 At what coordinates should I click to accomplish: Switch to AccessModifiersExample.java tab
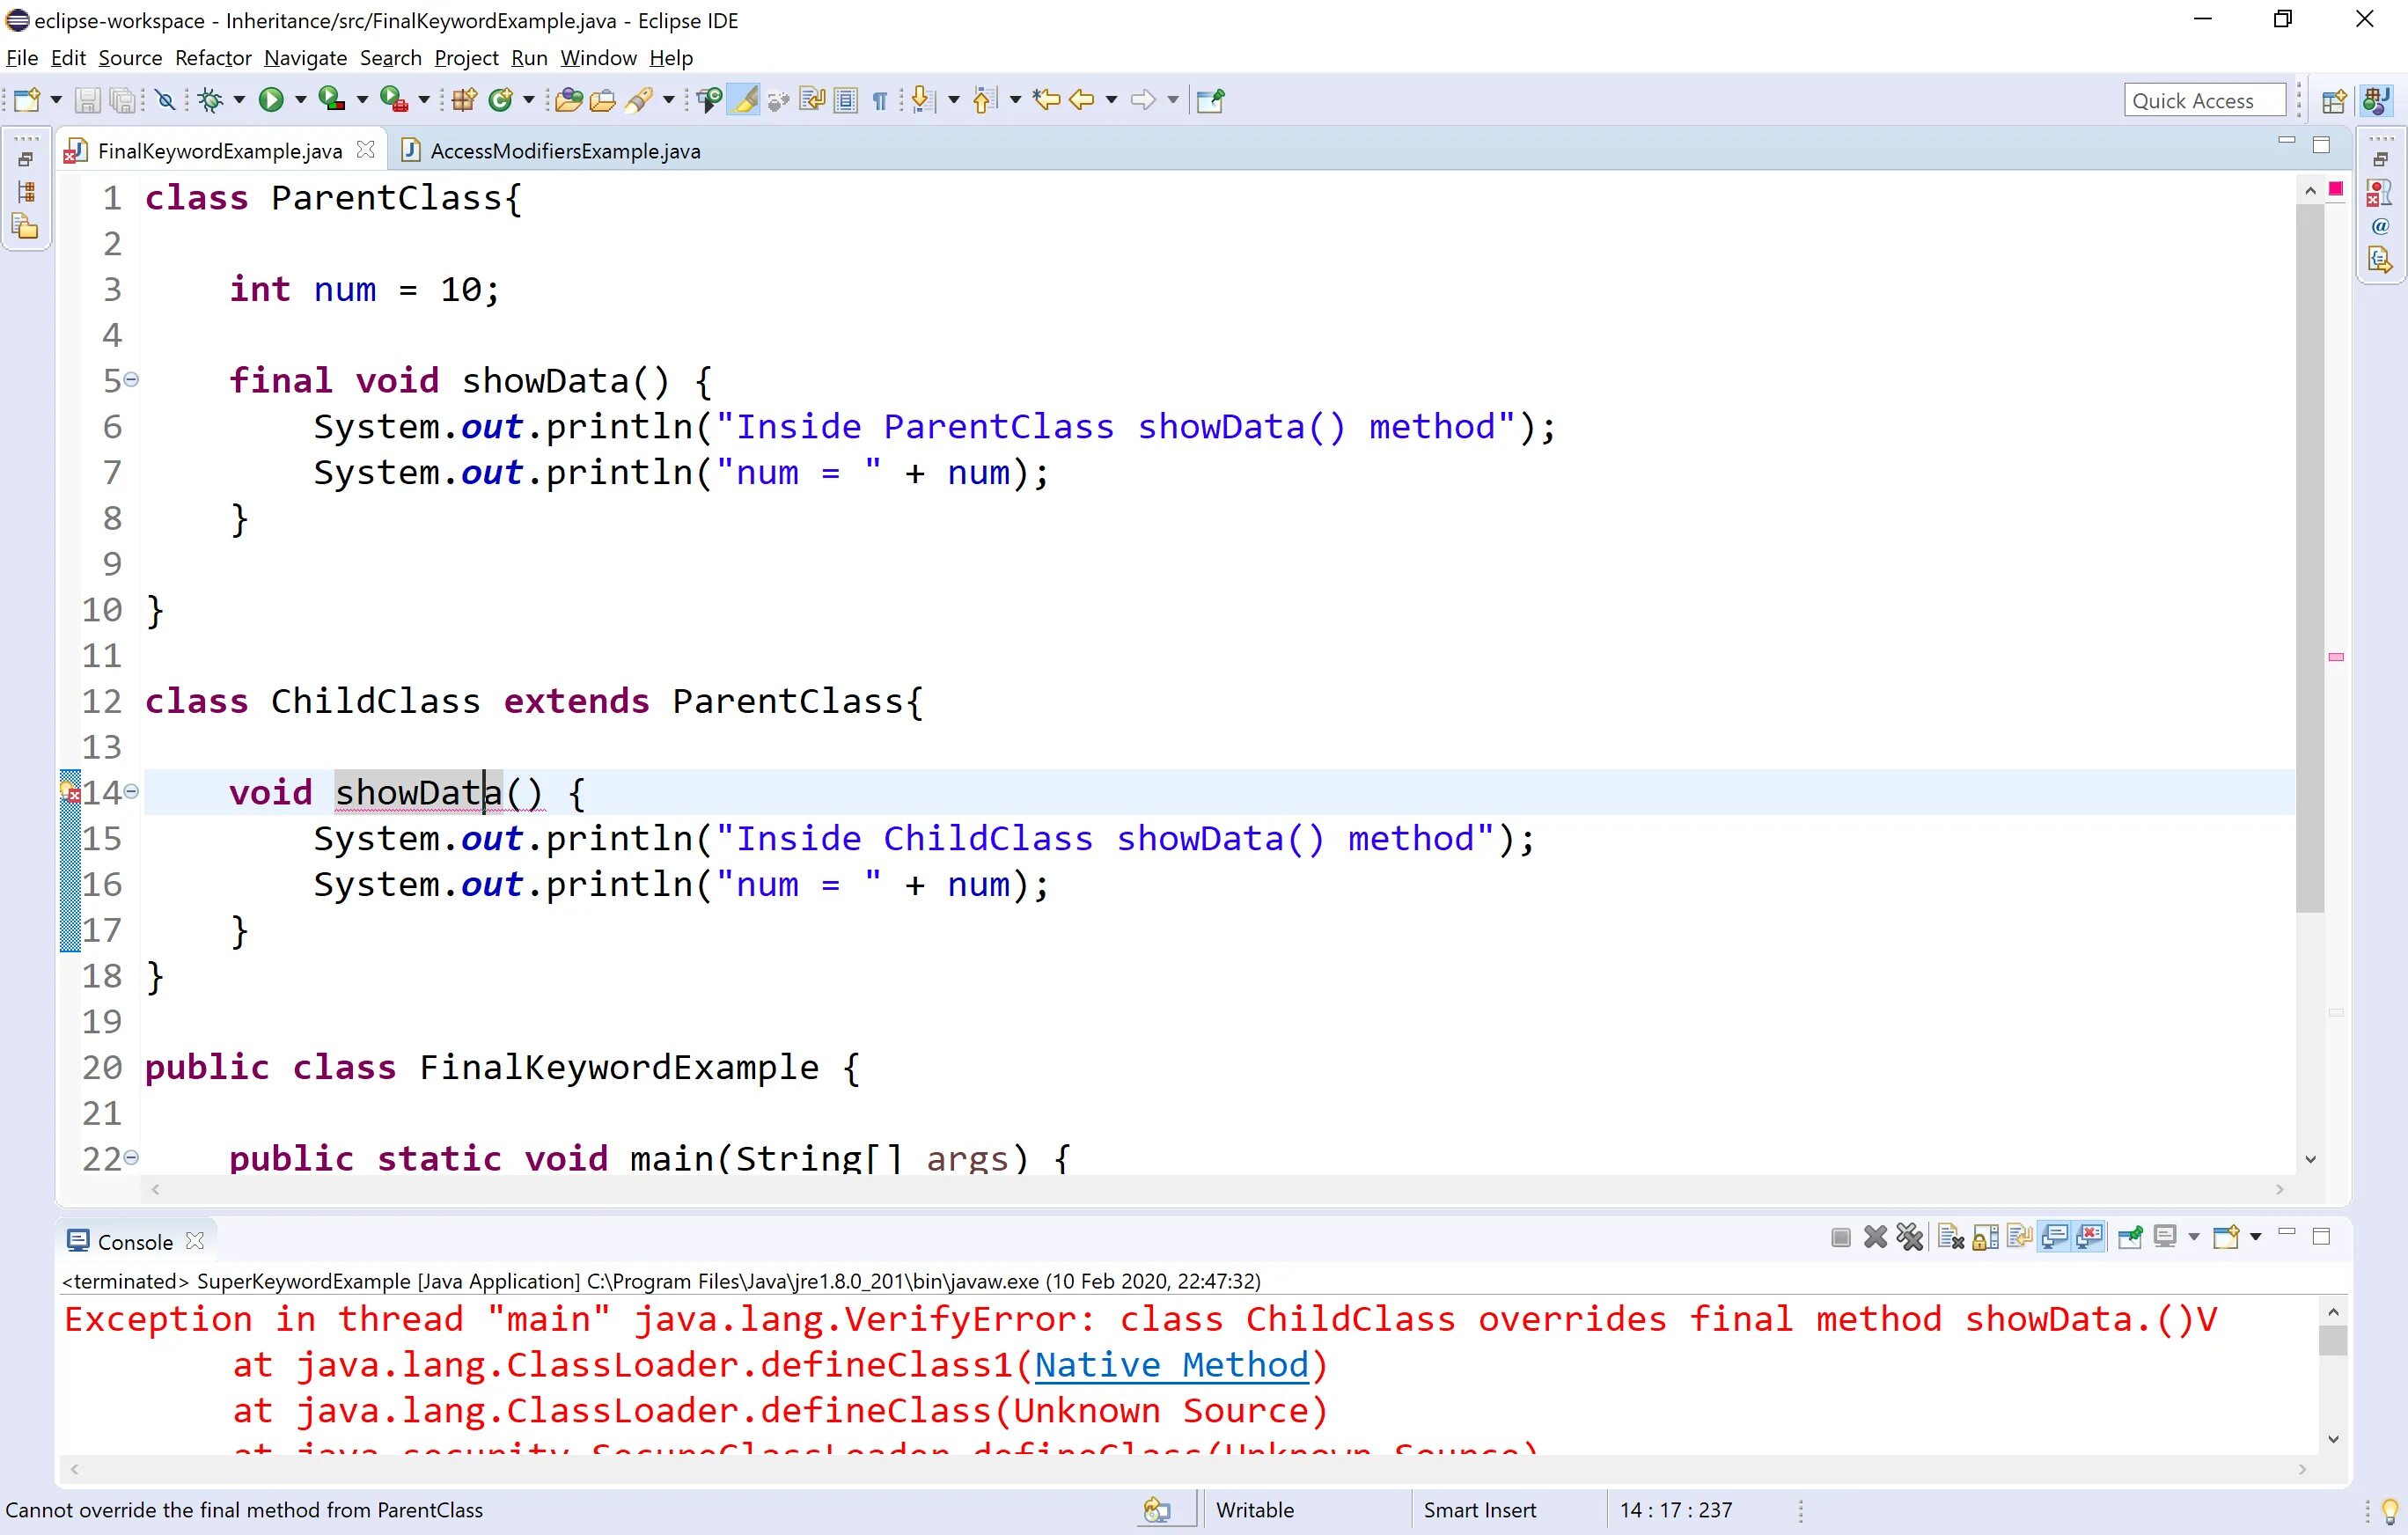coord(564,151)
